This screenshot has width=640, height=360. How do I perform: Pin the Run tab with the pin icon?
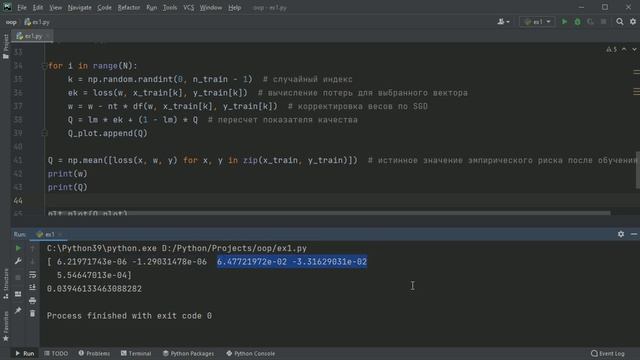pyautogui.click(x=18, y=311)
